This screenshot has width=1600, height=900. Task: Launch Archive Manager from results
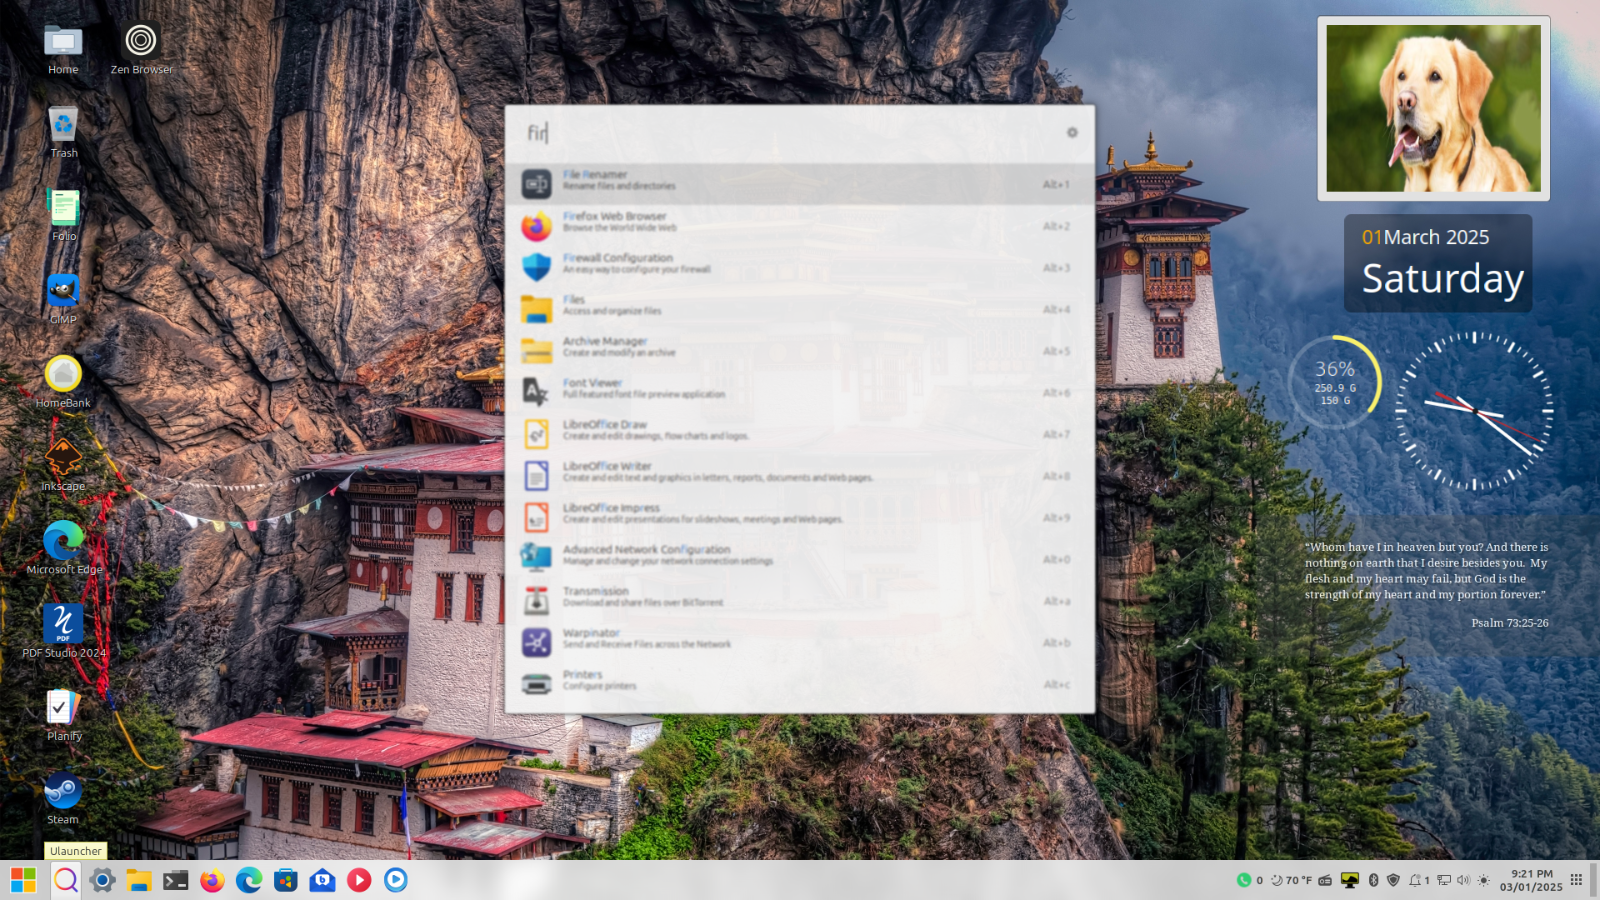pos(800,351)
